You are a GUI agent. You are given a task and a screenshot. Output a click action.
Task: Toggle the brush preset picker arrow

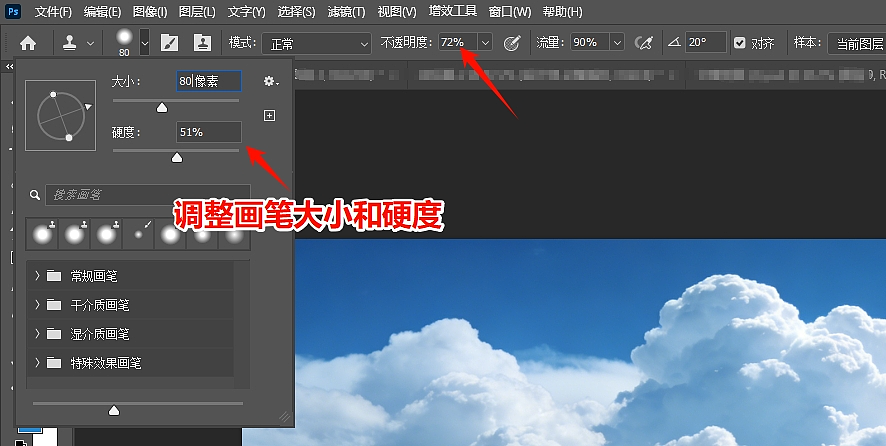coord(145,42)
